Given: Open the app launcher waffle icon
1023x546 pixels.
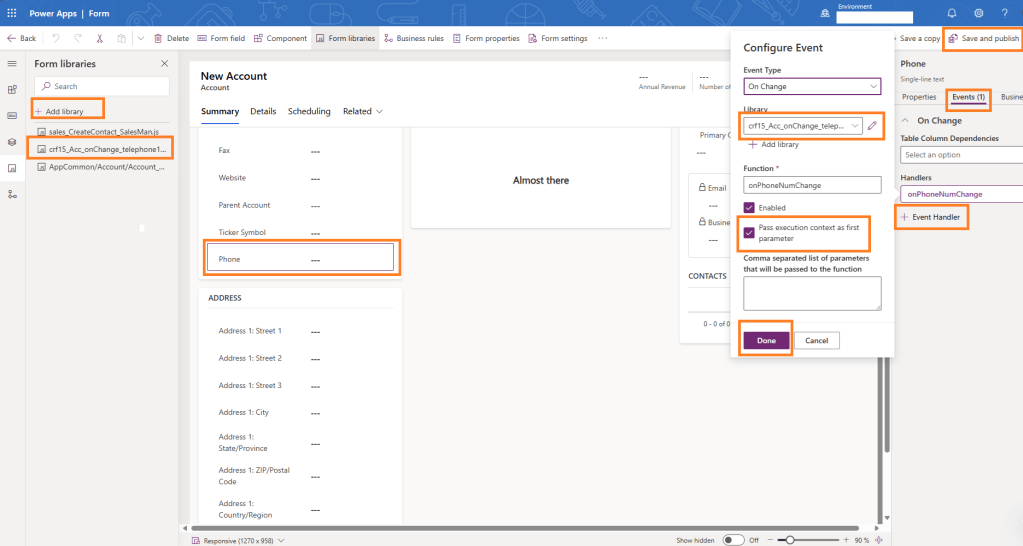Looking at the screenshot, I should 12,13.
